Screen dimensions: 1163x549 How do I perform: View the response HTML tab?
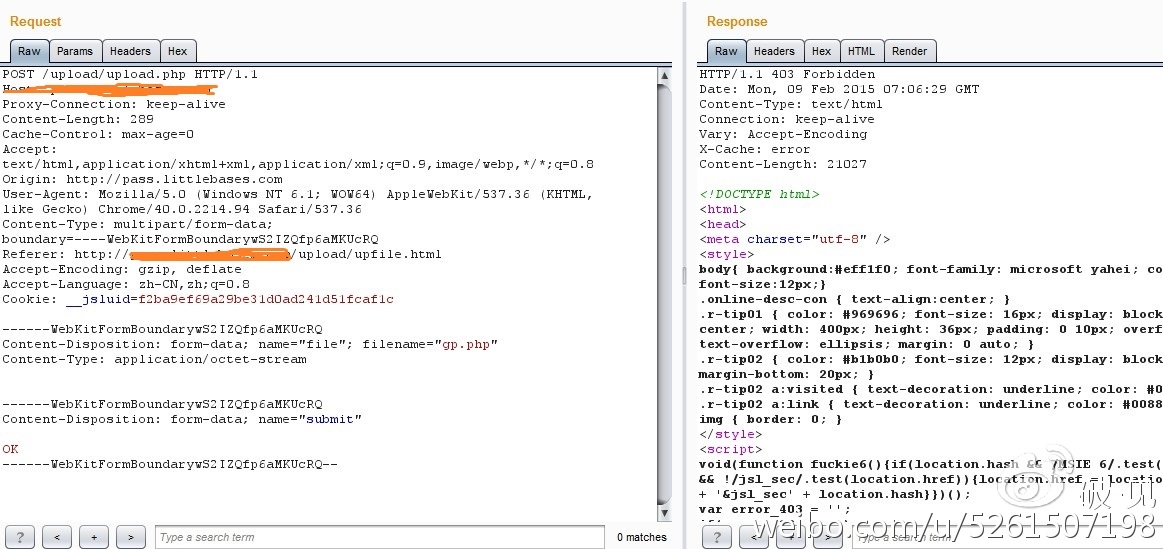860,51
